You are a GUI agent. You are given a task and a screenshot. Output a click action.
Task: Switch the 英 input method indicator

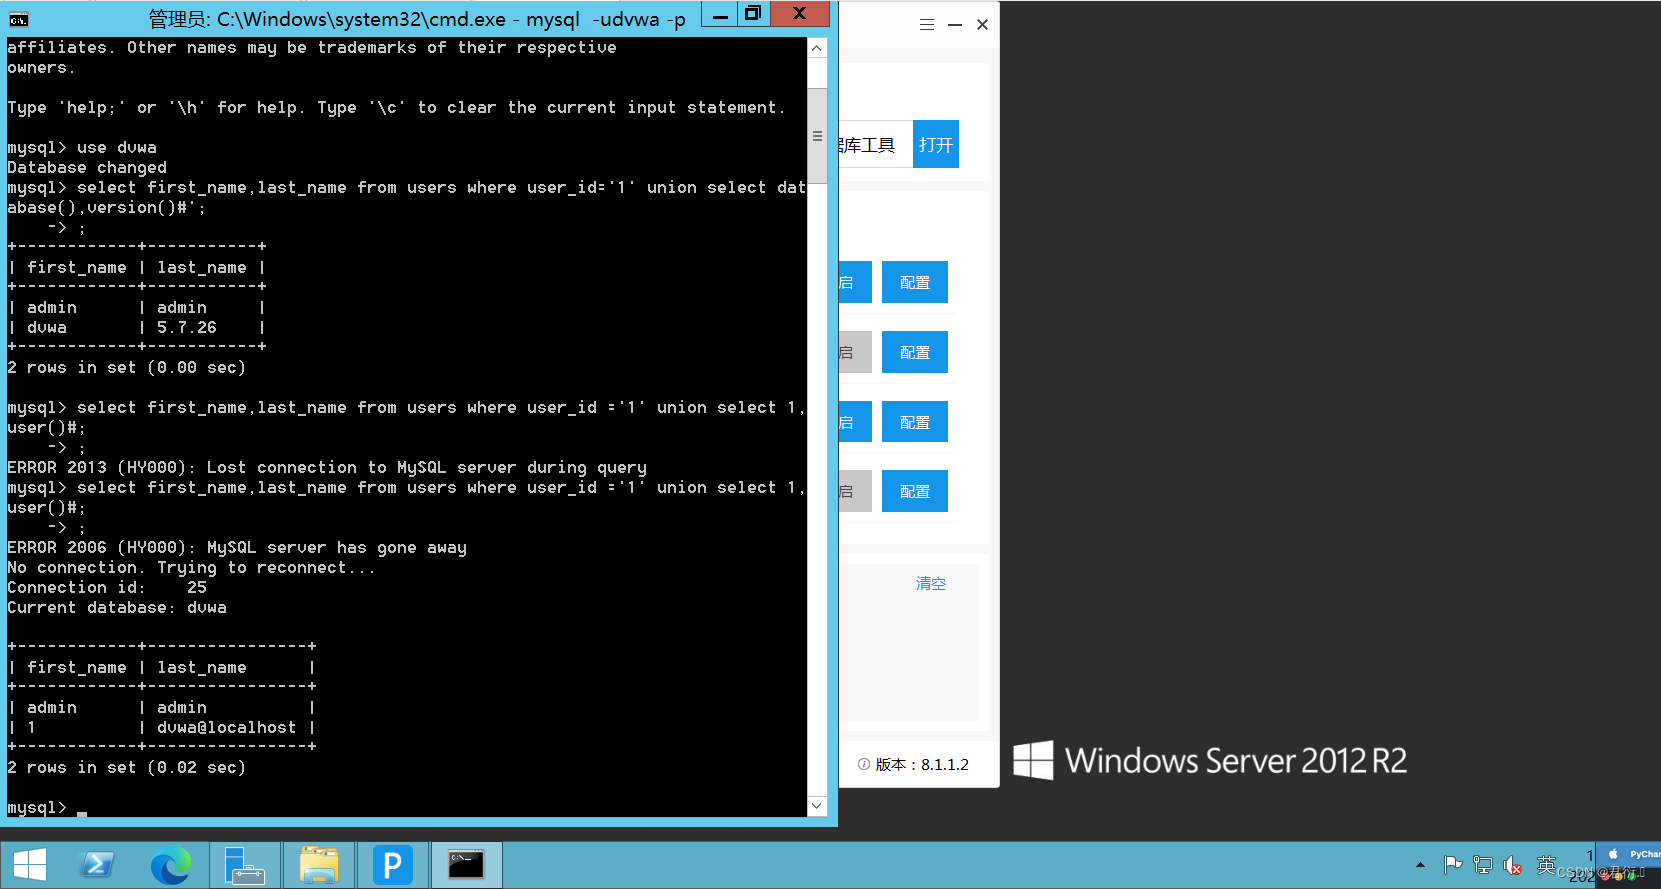pyautogui.click(x=1546, y=864)
